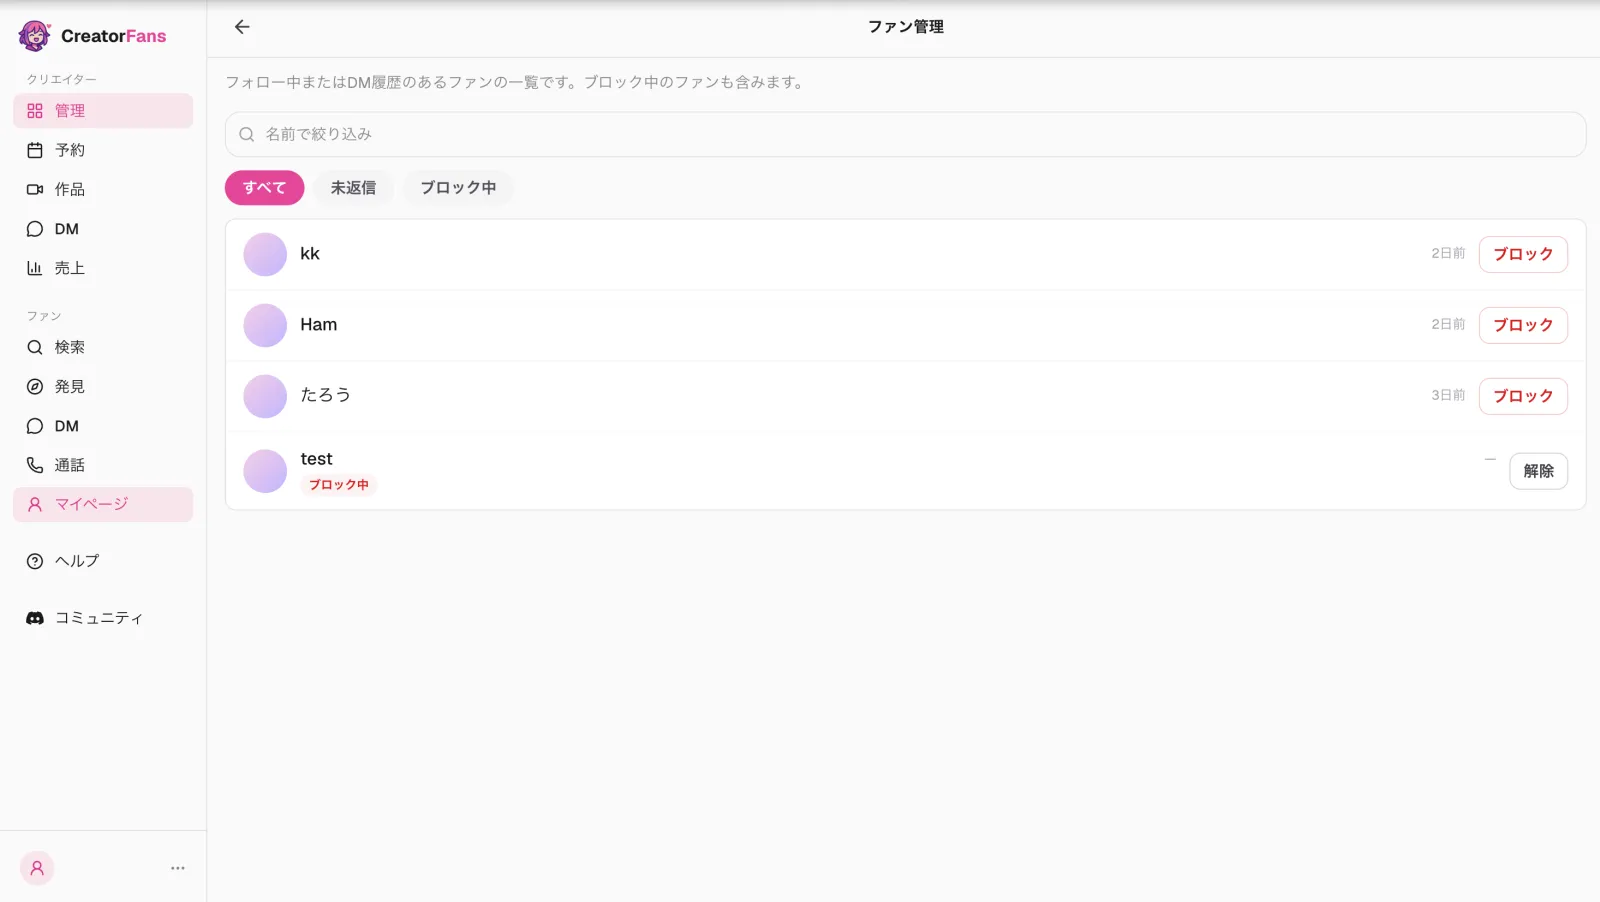Viewport: 1600px width, 902px height.
Task: Open the マイページ menu item
Action: point(103,504)
